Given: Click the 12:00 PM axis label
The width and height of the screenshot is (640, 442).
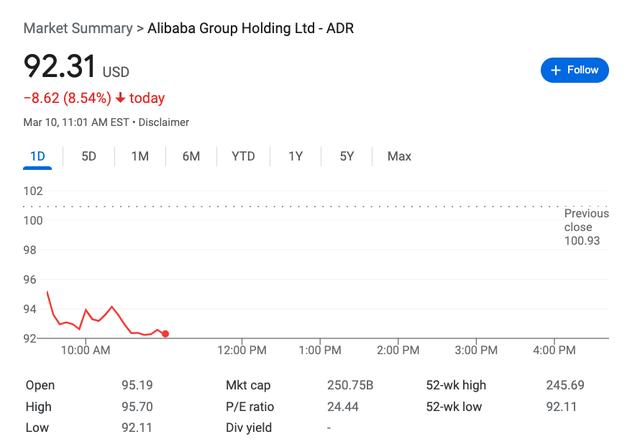Looking at the screenshot, I should tap(242, 350).
